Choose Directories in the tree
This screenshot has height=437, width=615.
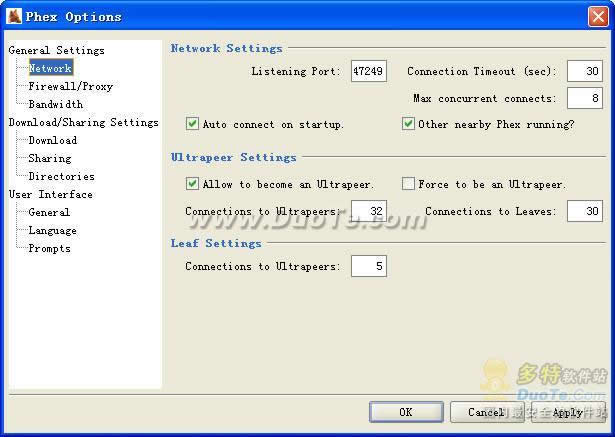tap(61, 176)
